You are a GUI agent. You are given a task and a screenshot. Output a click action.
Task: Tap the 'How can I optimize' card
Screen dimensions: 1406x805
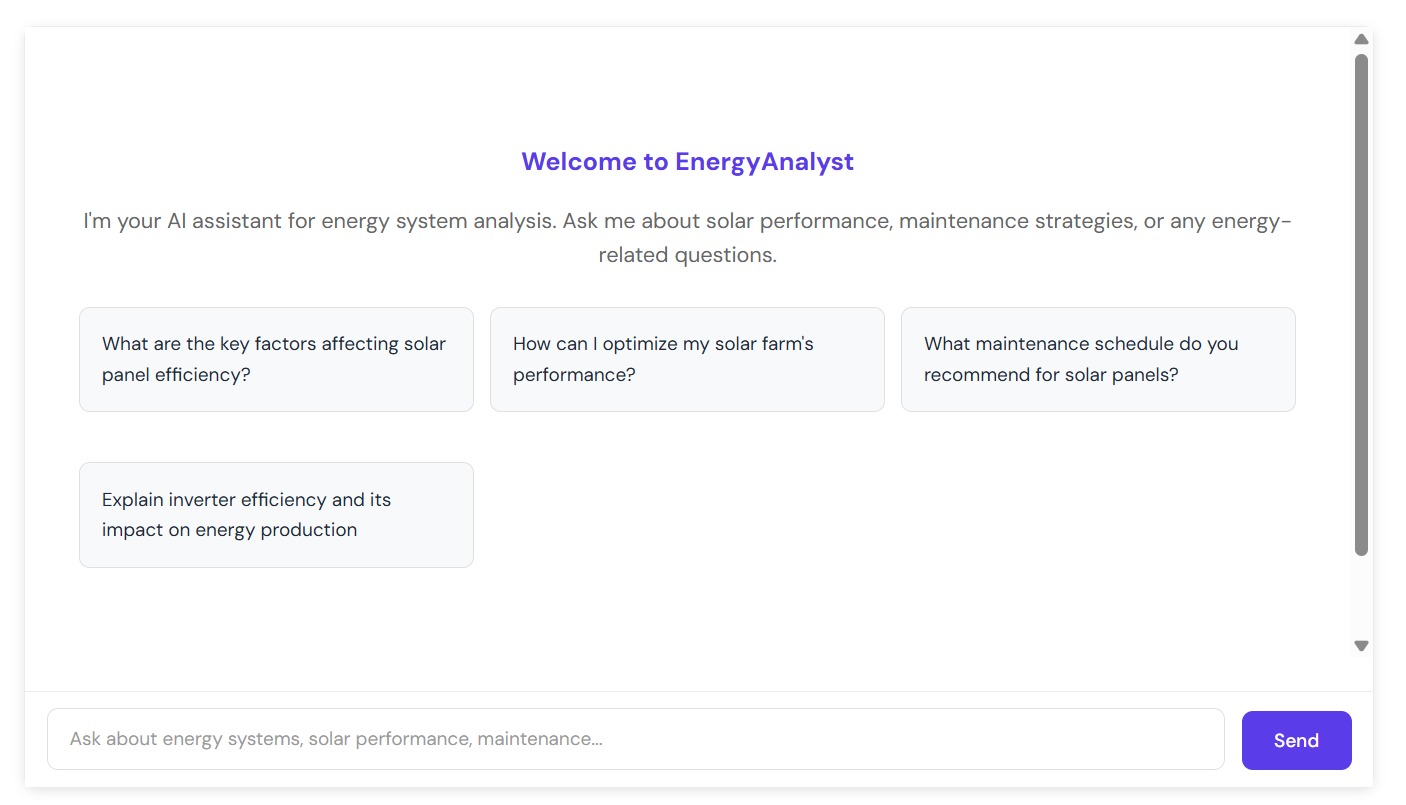687,359
